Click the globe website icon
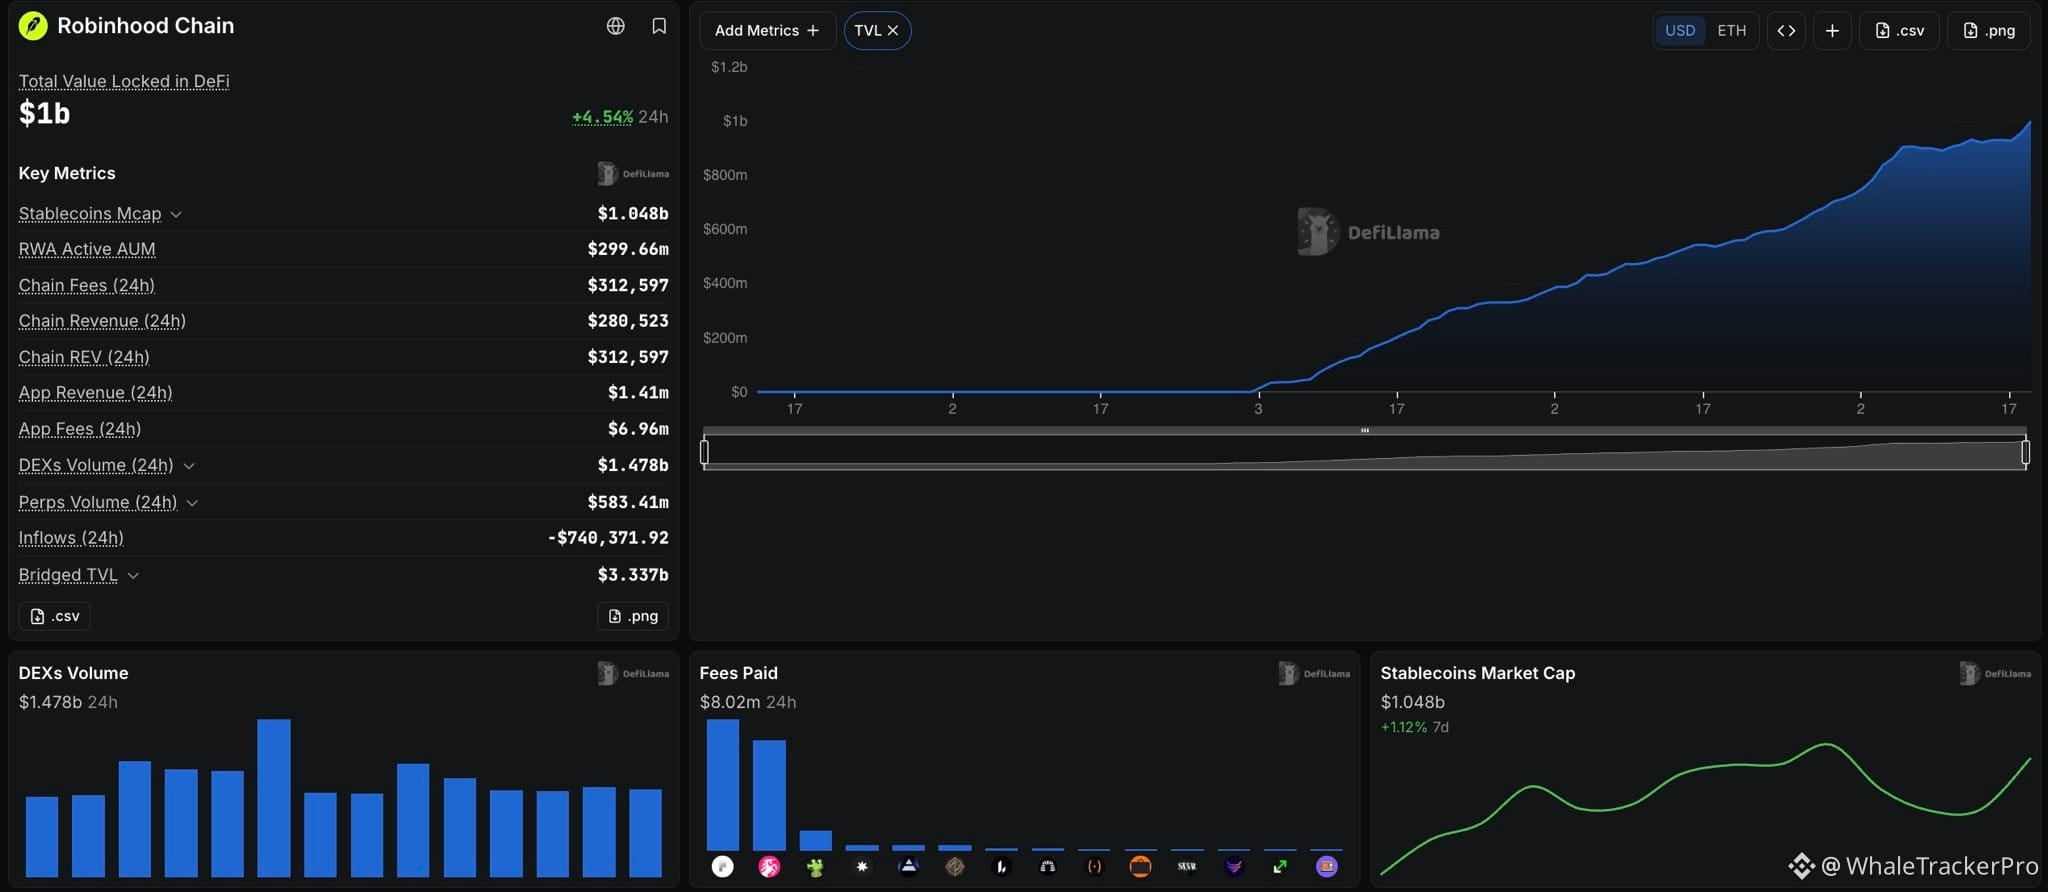The height and width of the screenshot is (892, 2048). [x=616, y=26]
